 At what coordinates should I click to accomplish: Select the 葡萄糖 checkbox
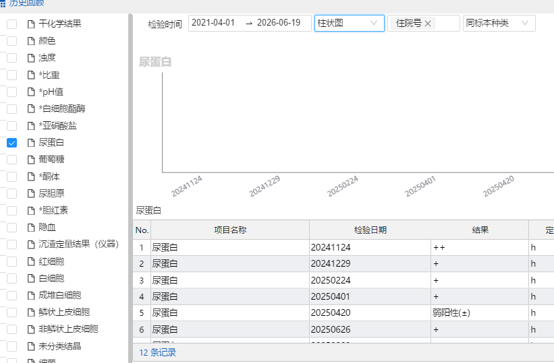pos(12,160)
